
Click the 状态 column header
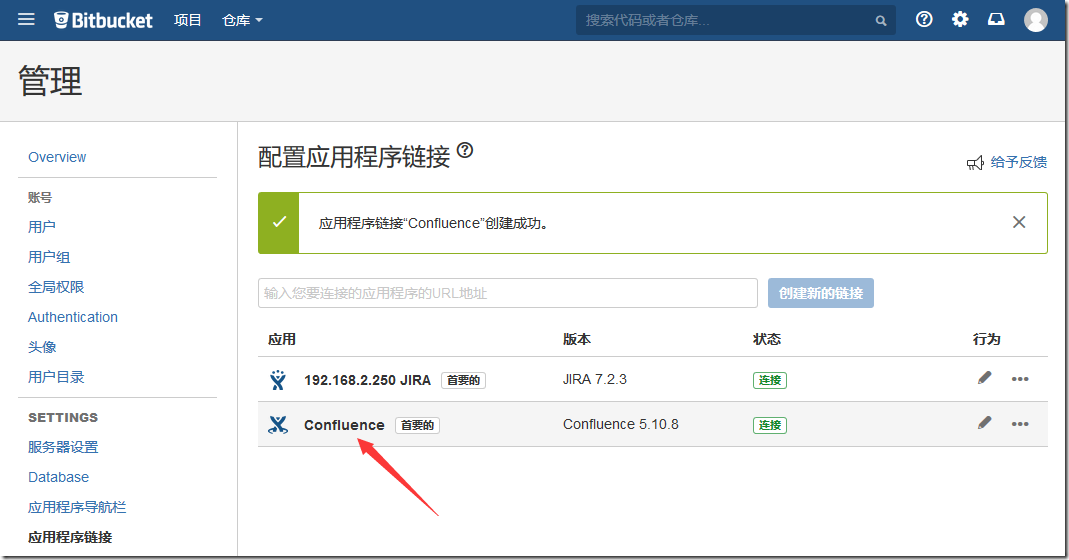click(x=767, y=340)
